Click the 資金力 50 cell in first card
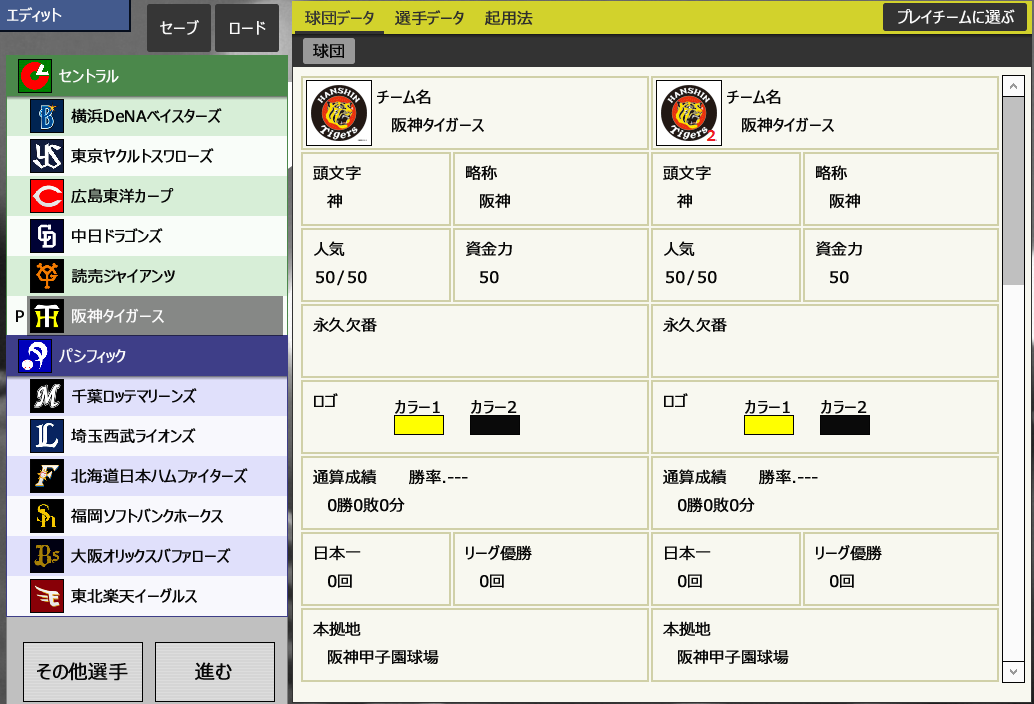 [551, 264]
